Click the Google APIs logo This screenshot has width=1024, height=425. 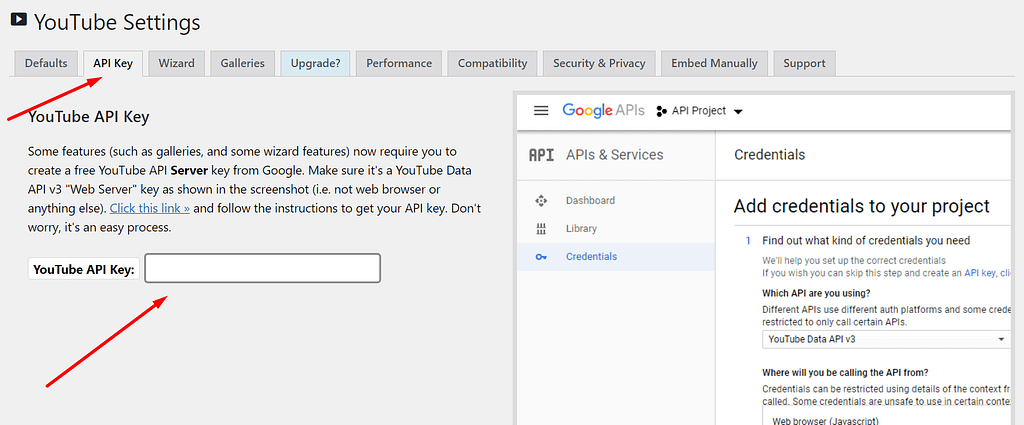pos(602,111)
